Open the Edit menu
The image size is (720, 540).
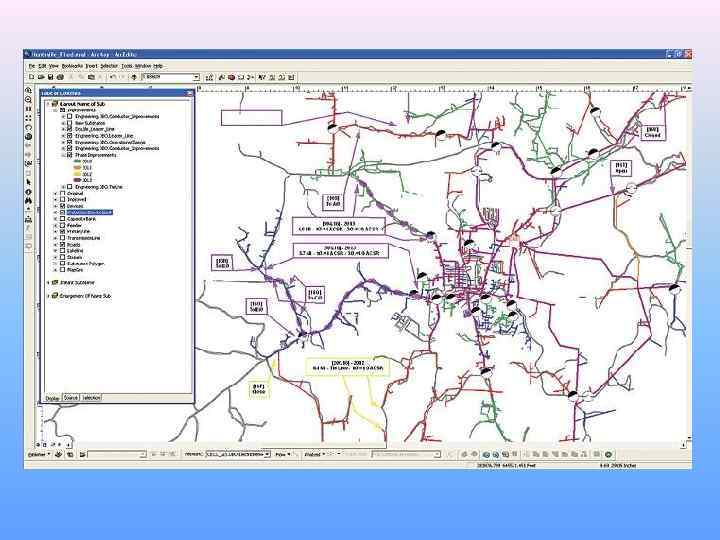(x=42, y=66)
